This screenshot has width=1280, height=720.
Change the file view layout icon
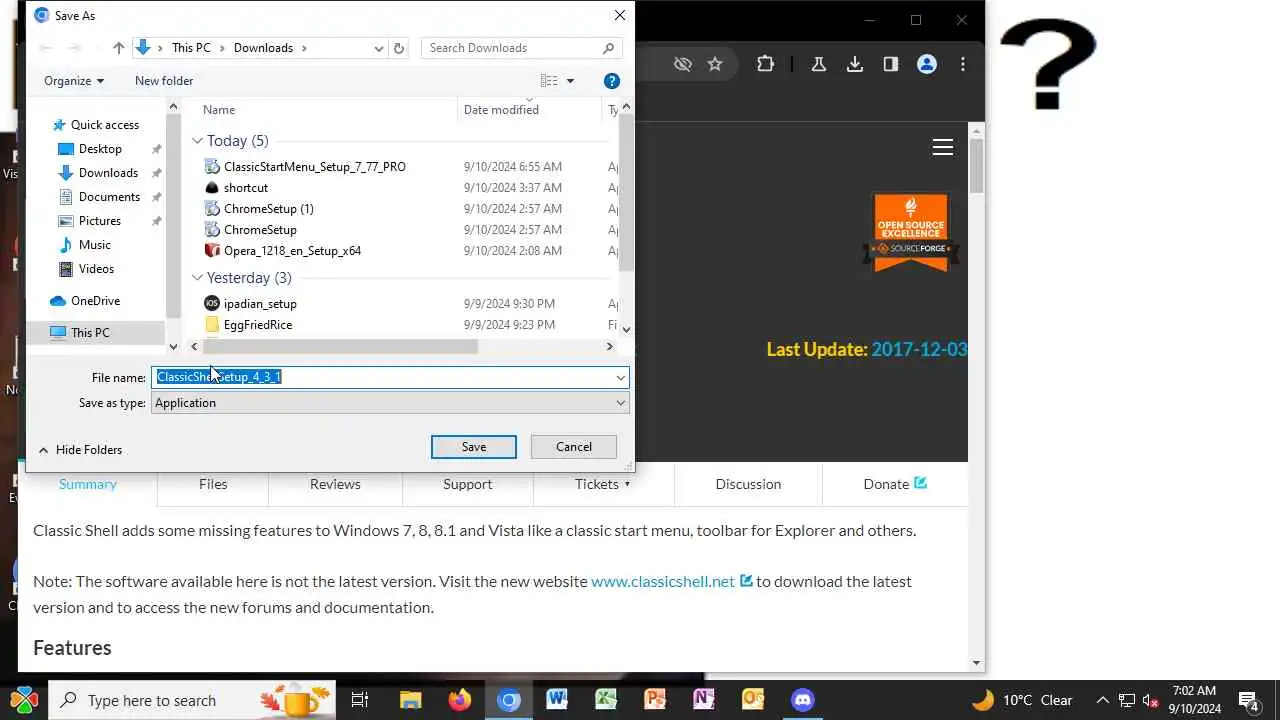coord(549,81)
